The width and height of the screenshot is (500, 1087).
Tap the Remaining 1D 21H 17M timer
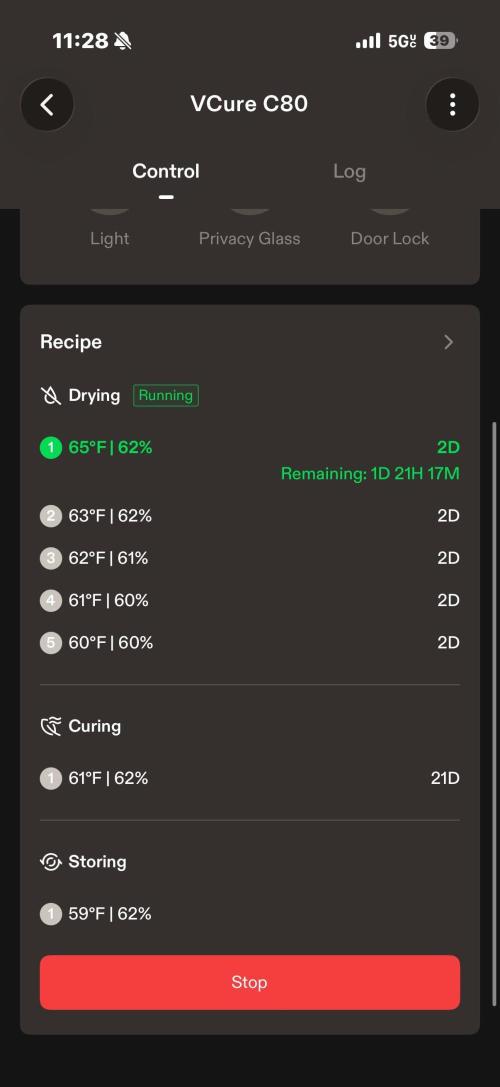370,474
